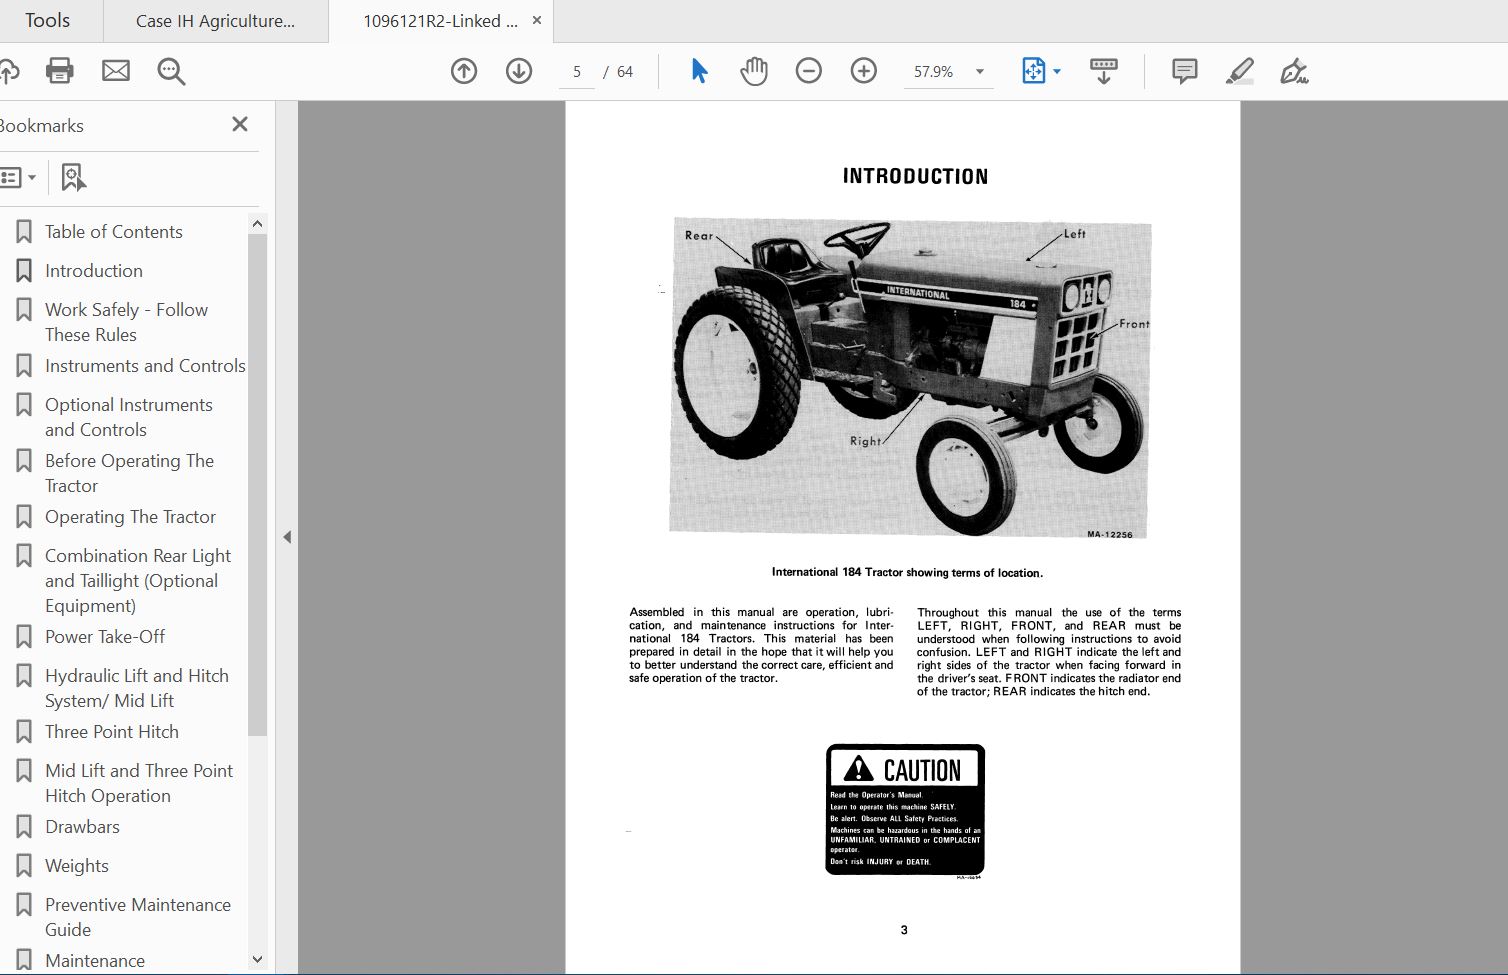Jump to the Three Point Hitch bookmark

pos(112,732)
